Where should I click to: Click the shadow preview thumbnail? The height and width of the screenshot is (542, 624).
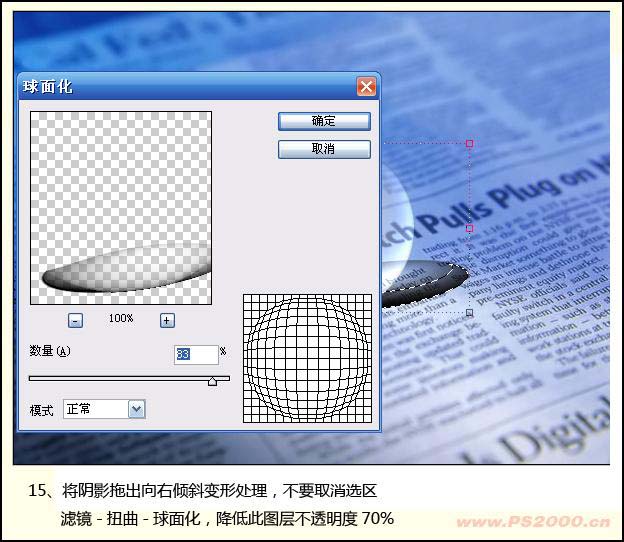tap(121, 208)
